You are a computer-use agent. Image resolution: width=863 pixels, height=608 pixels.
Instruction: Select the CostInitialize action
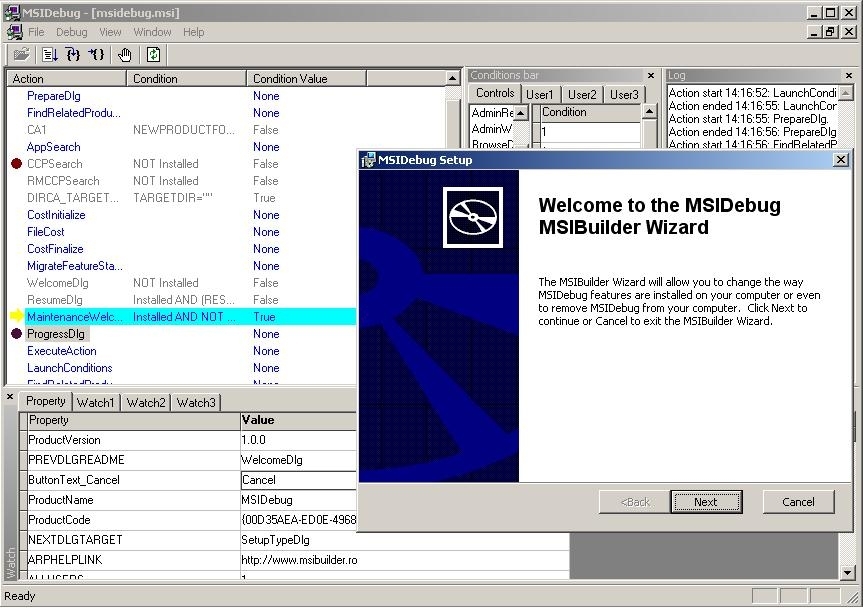click(56, 215)
